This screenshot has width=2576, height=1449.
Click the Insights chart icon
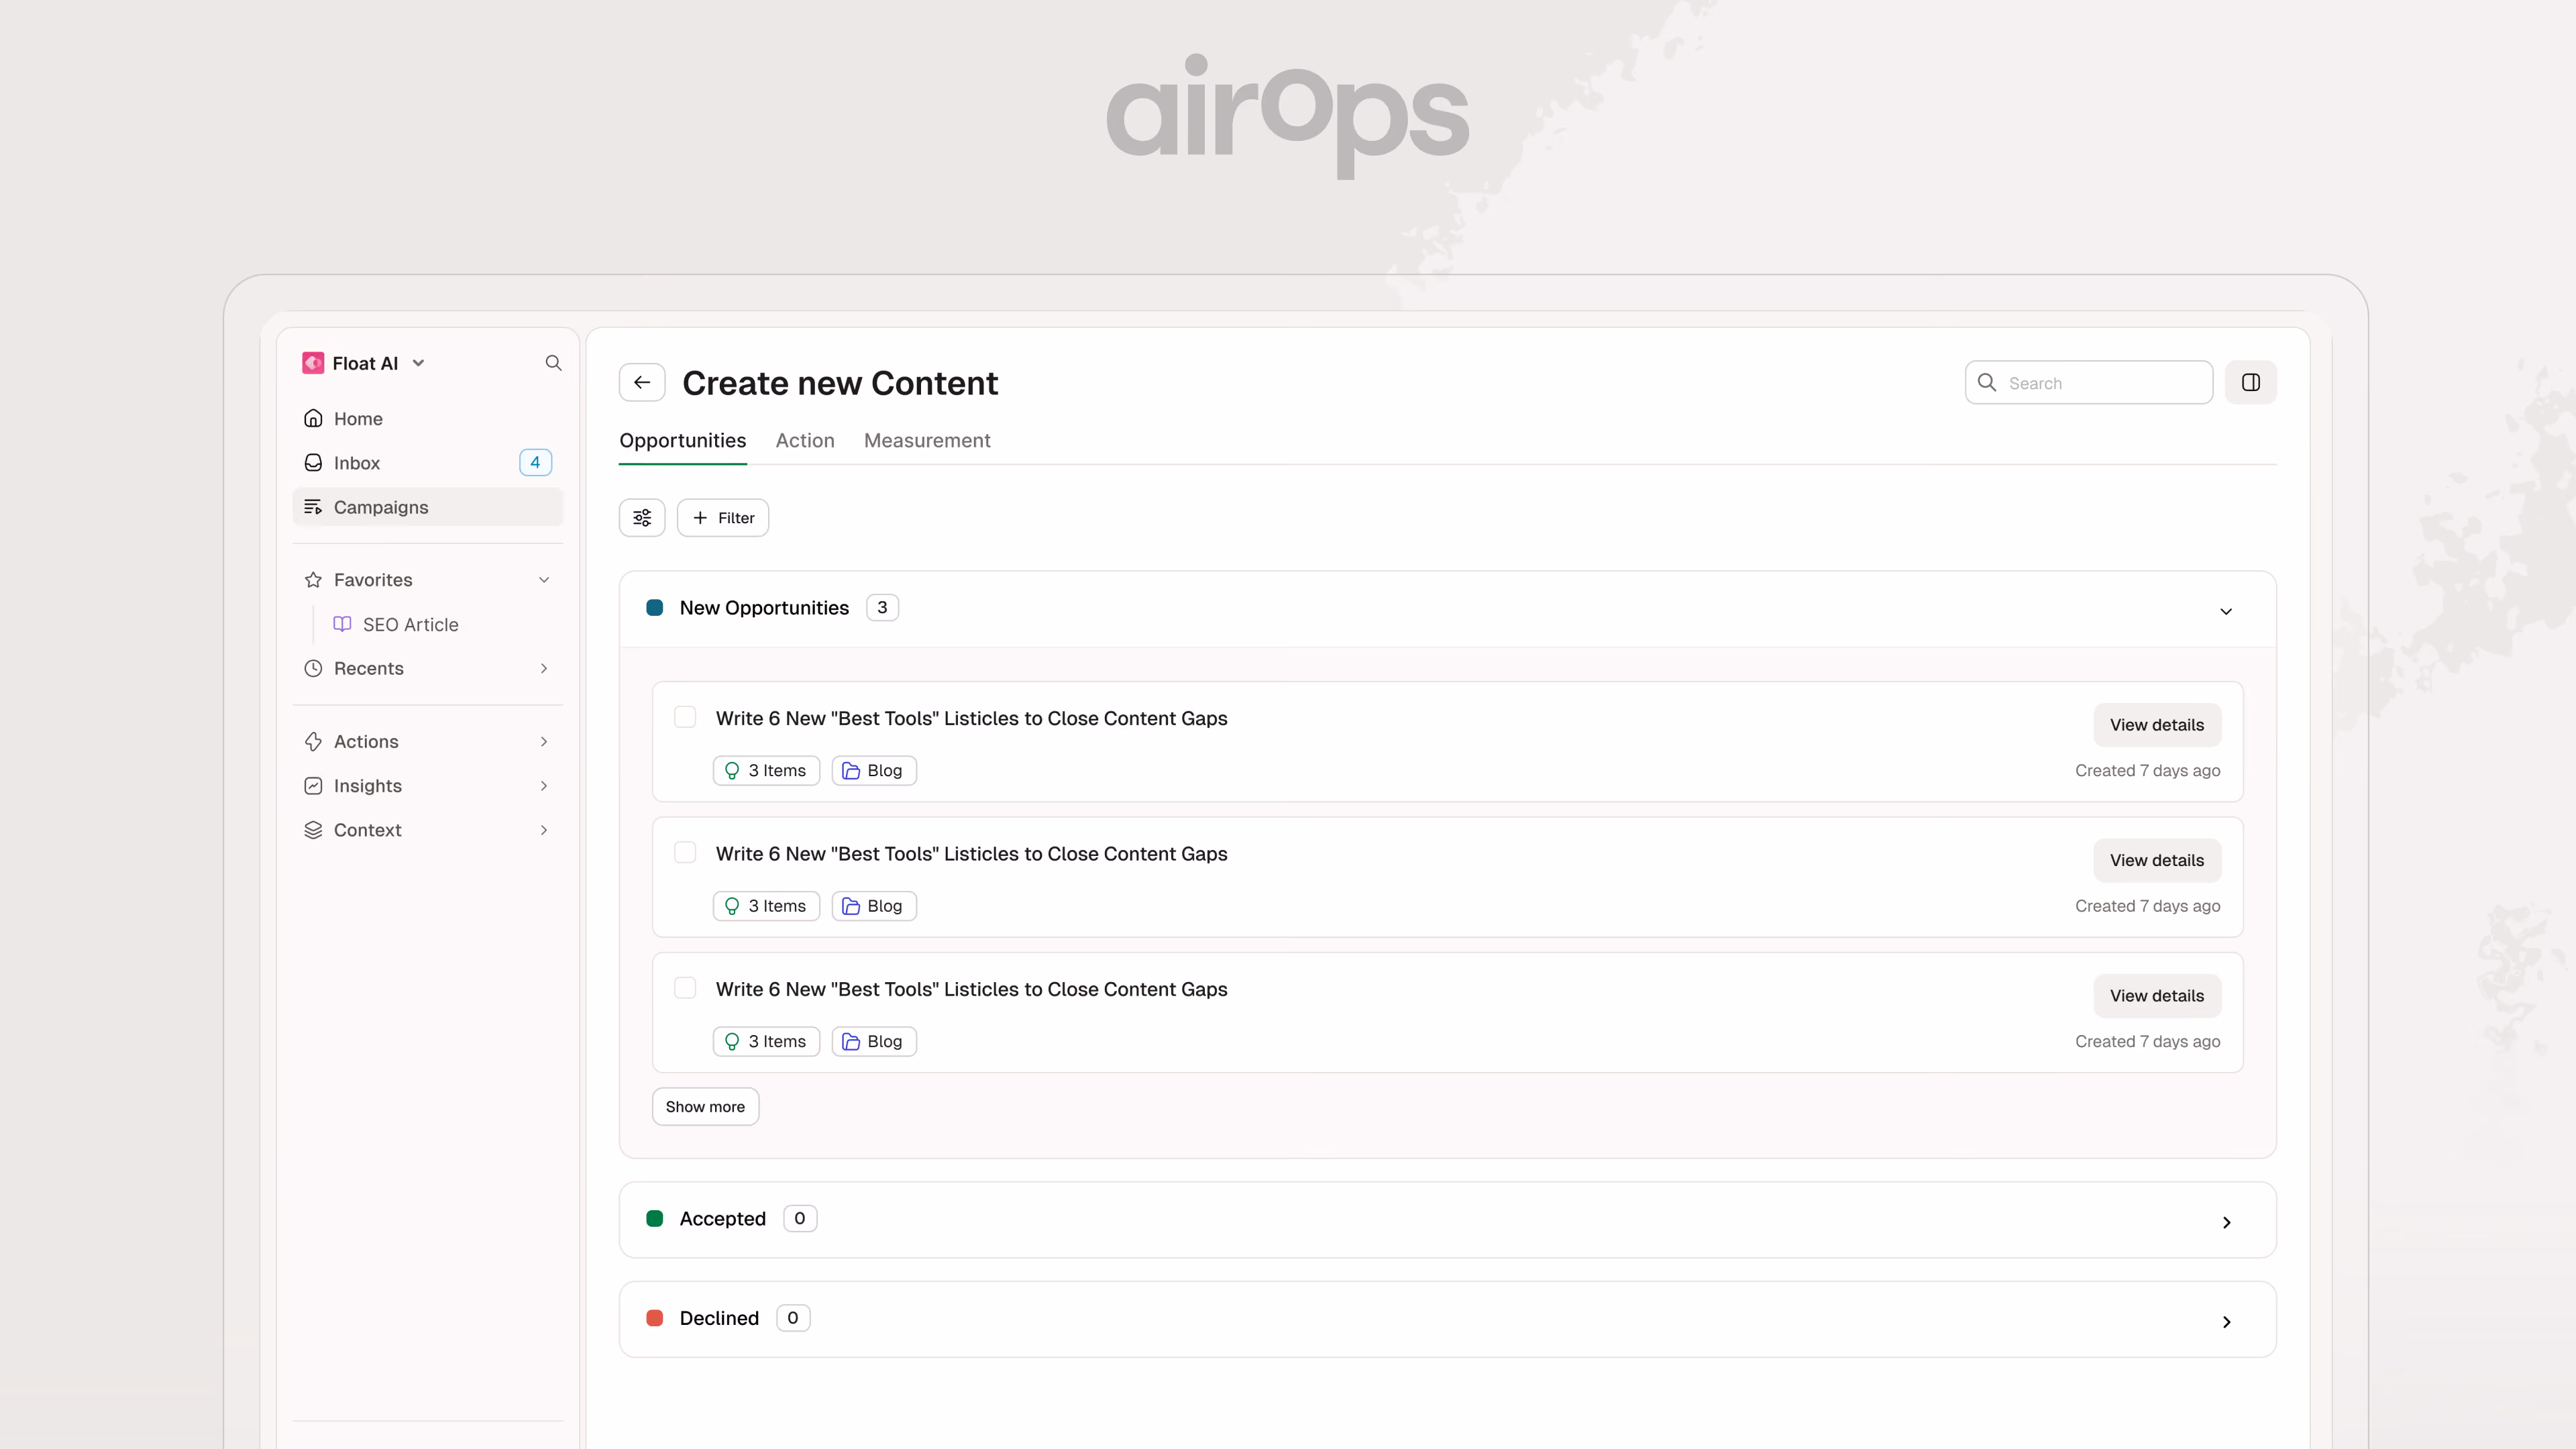pyautogui.click(x=313, y=786)
